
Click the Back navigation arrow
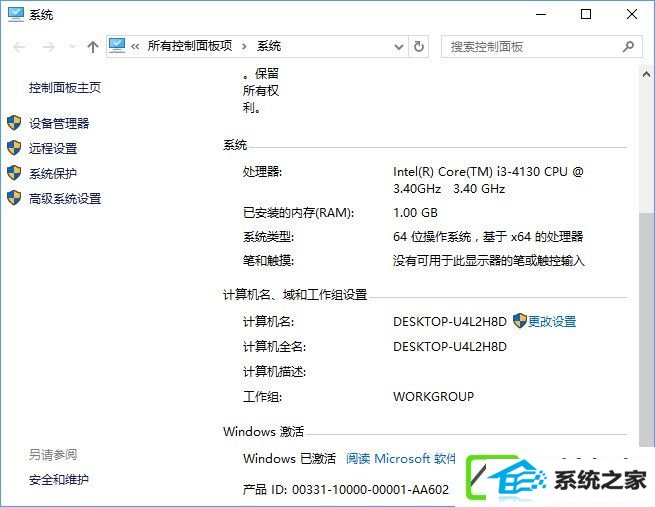[x=19, y=47]
